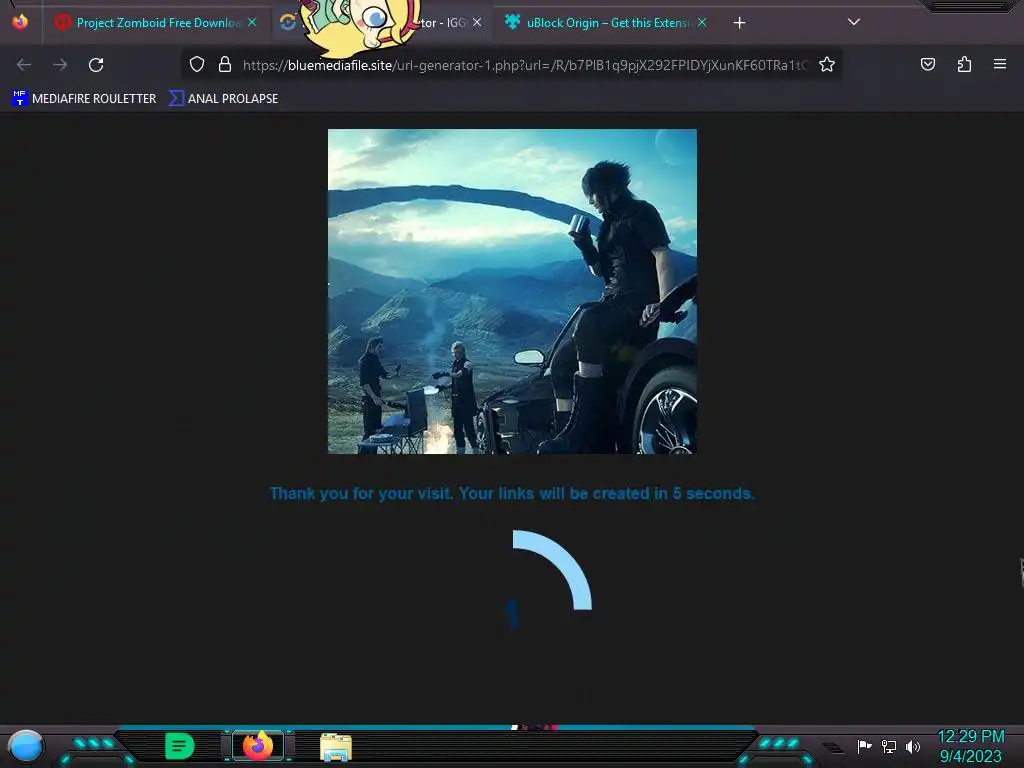Close the Project Zomboid tab
The height and width of the screenshot is (768, 1024).
tap(252, 23)
